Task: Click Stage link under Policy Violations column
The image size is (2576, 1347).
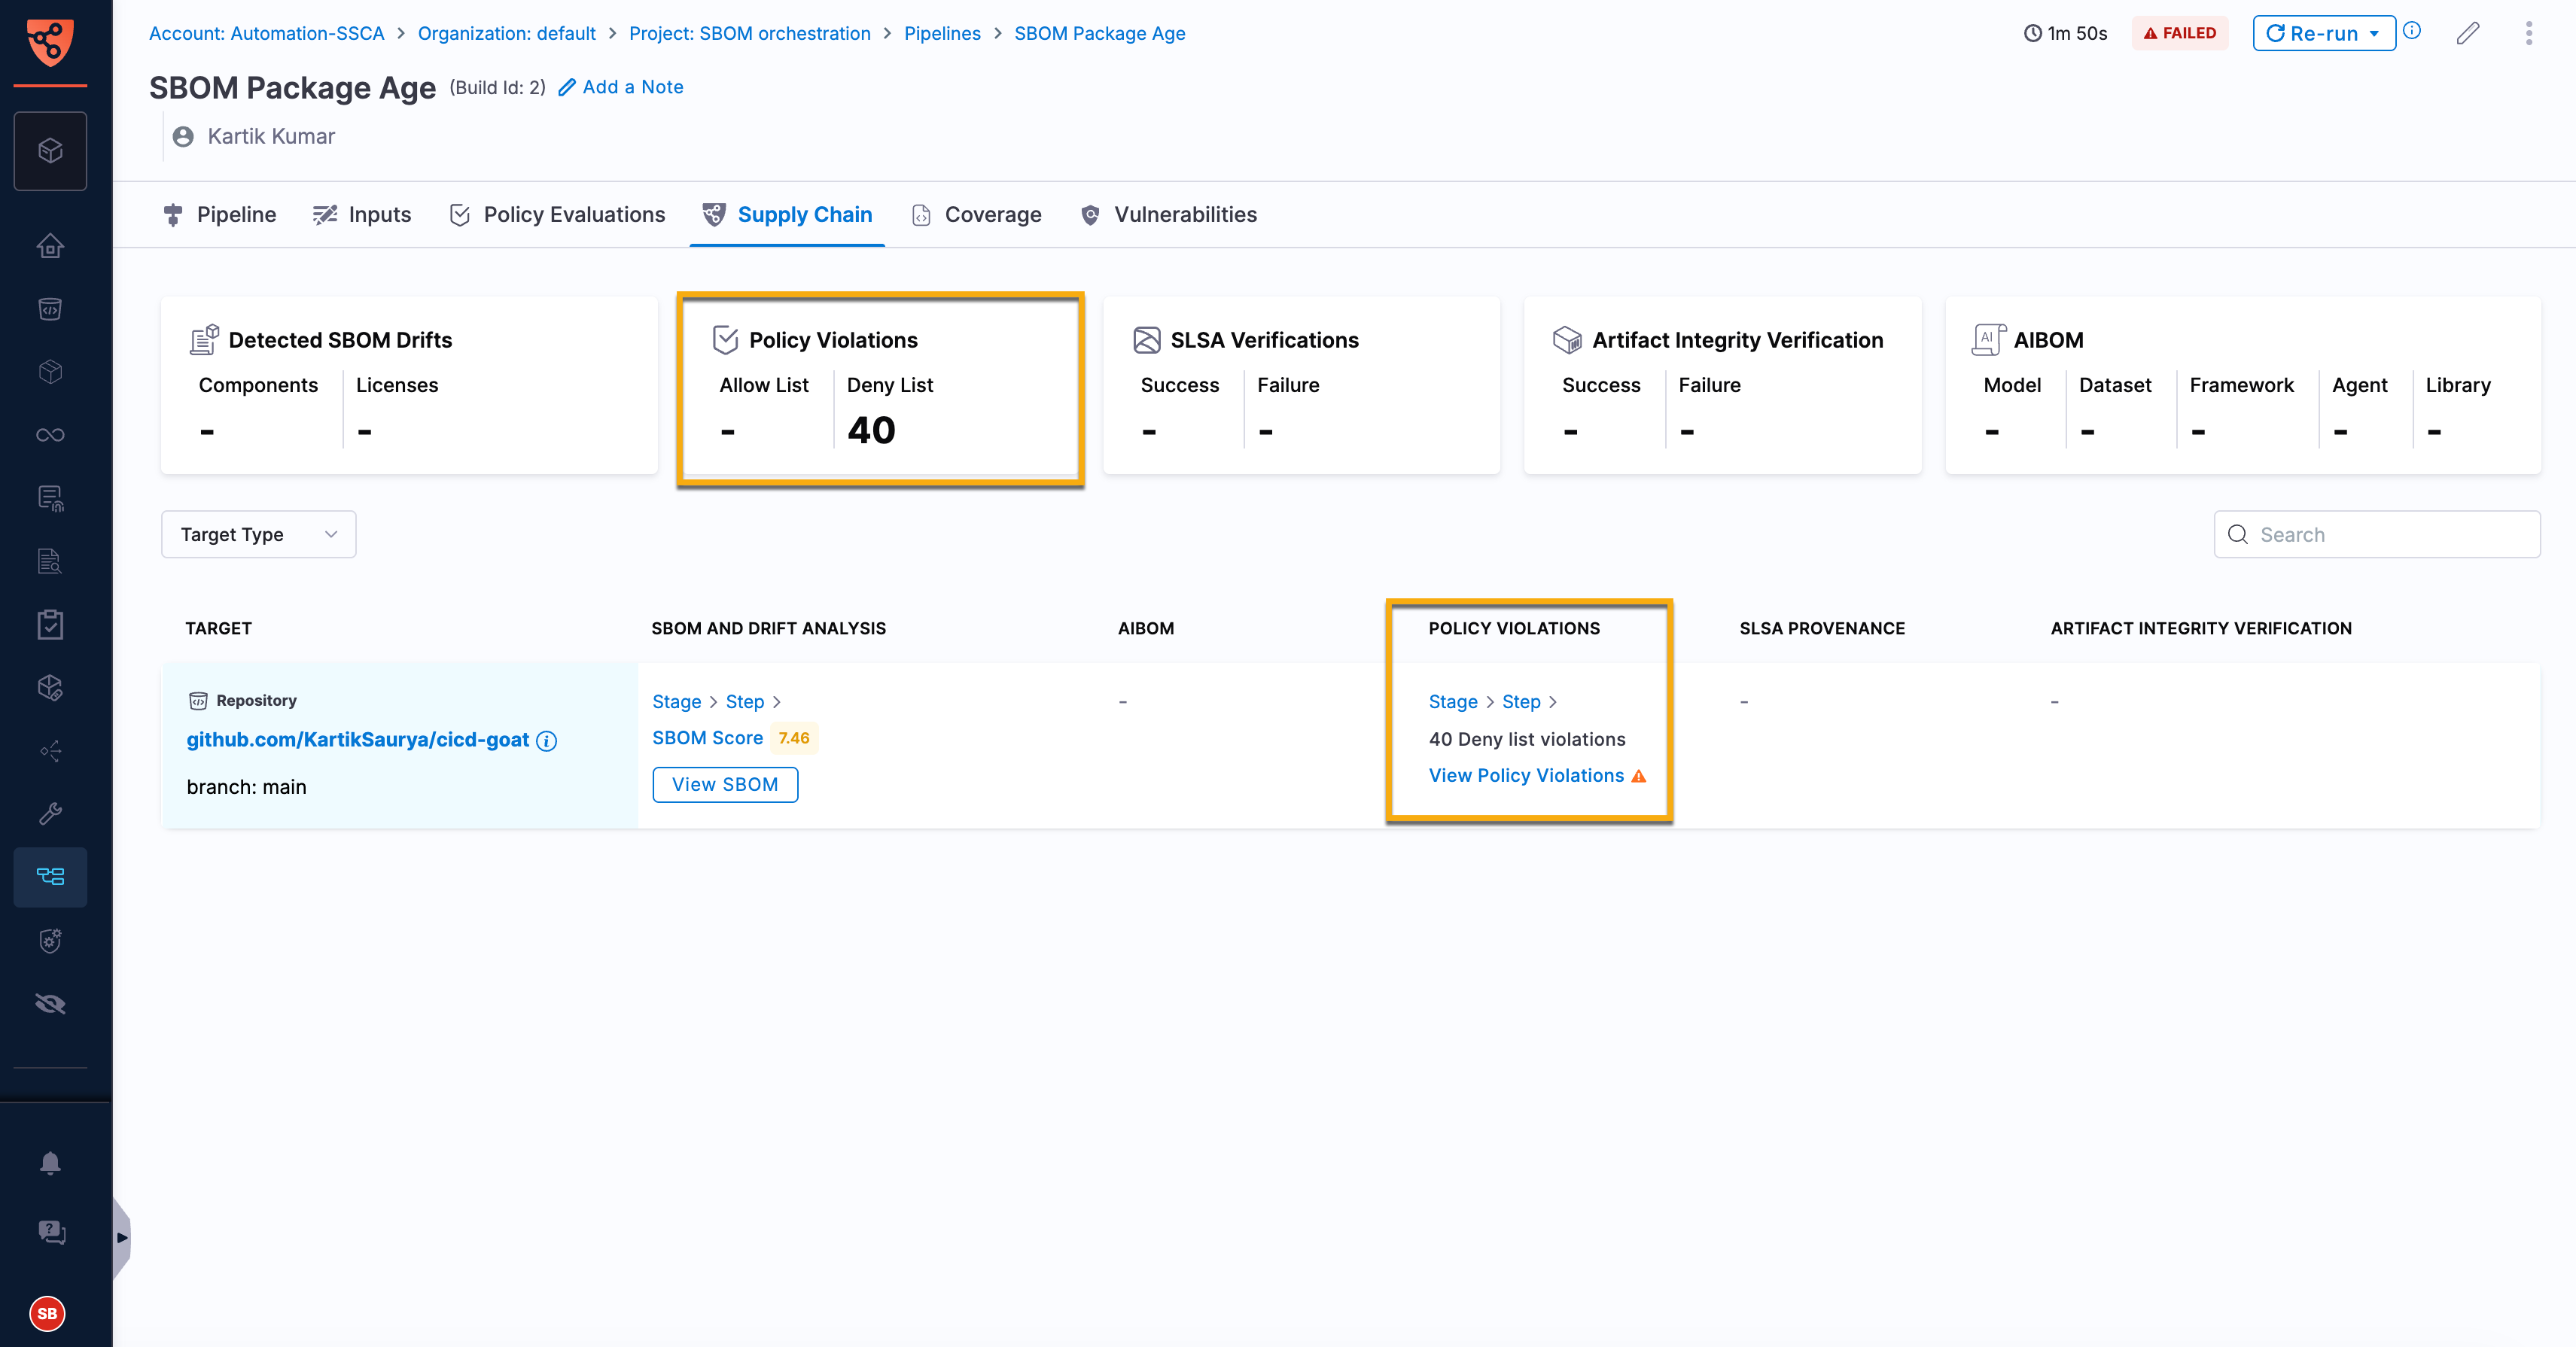Action: 1453,702
